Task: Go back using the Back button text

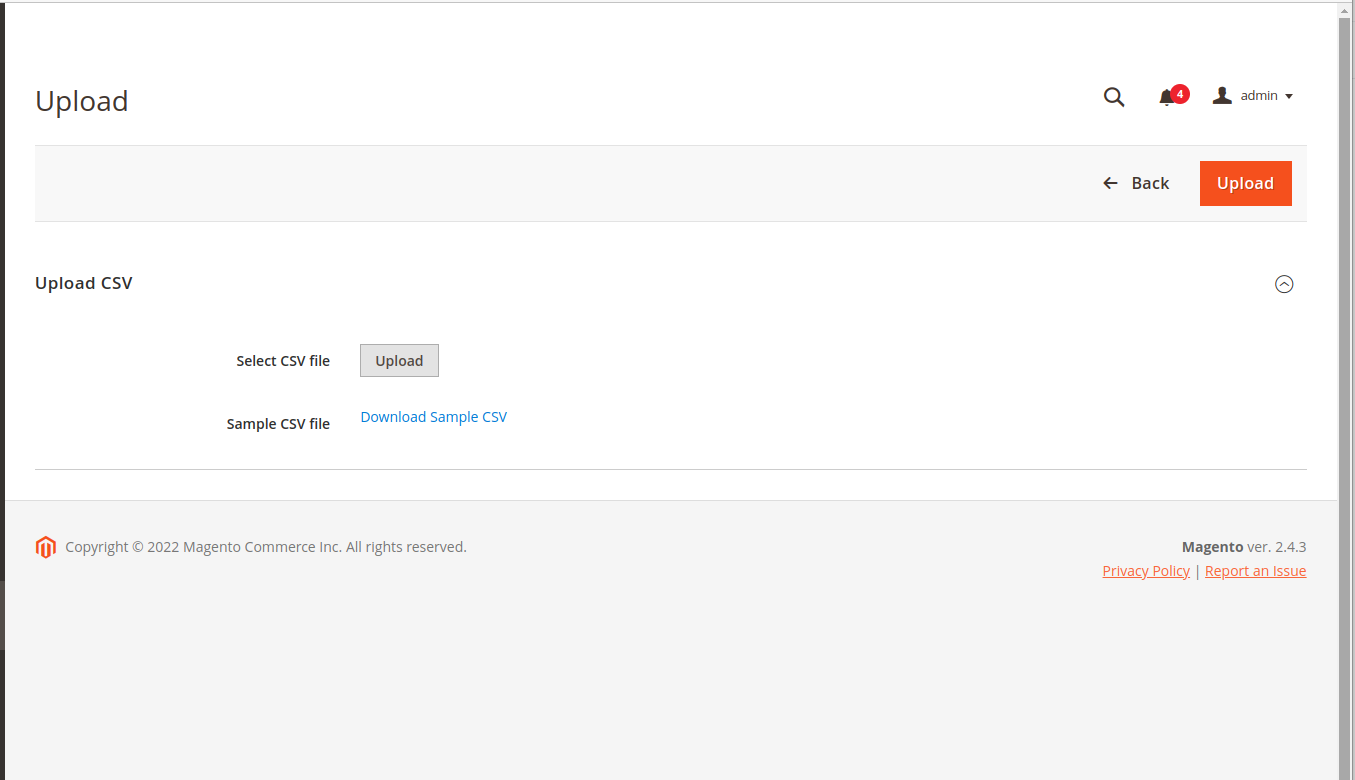Action: 1150,183
